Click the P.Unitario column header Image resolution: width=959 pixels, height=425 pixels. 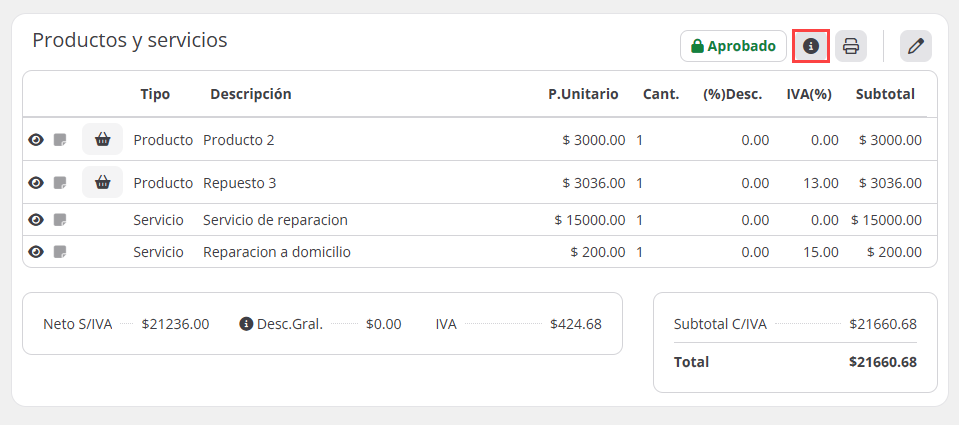pyautogui.click(x=583, y=94)
